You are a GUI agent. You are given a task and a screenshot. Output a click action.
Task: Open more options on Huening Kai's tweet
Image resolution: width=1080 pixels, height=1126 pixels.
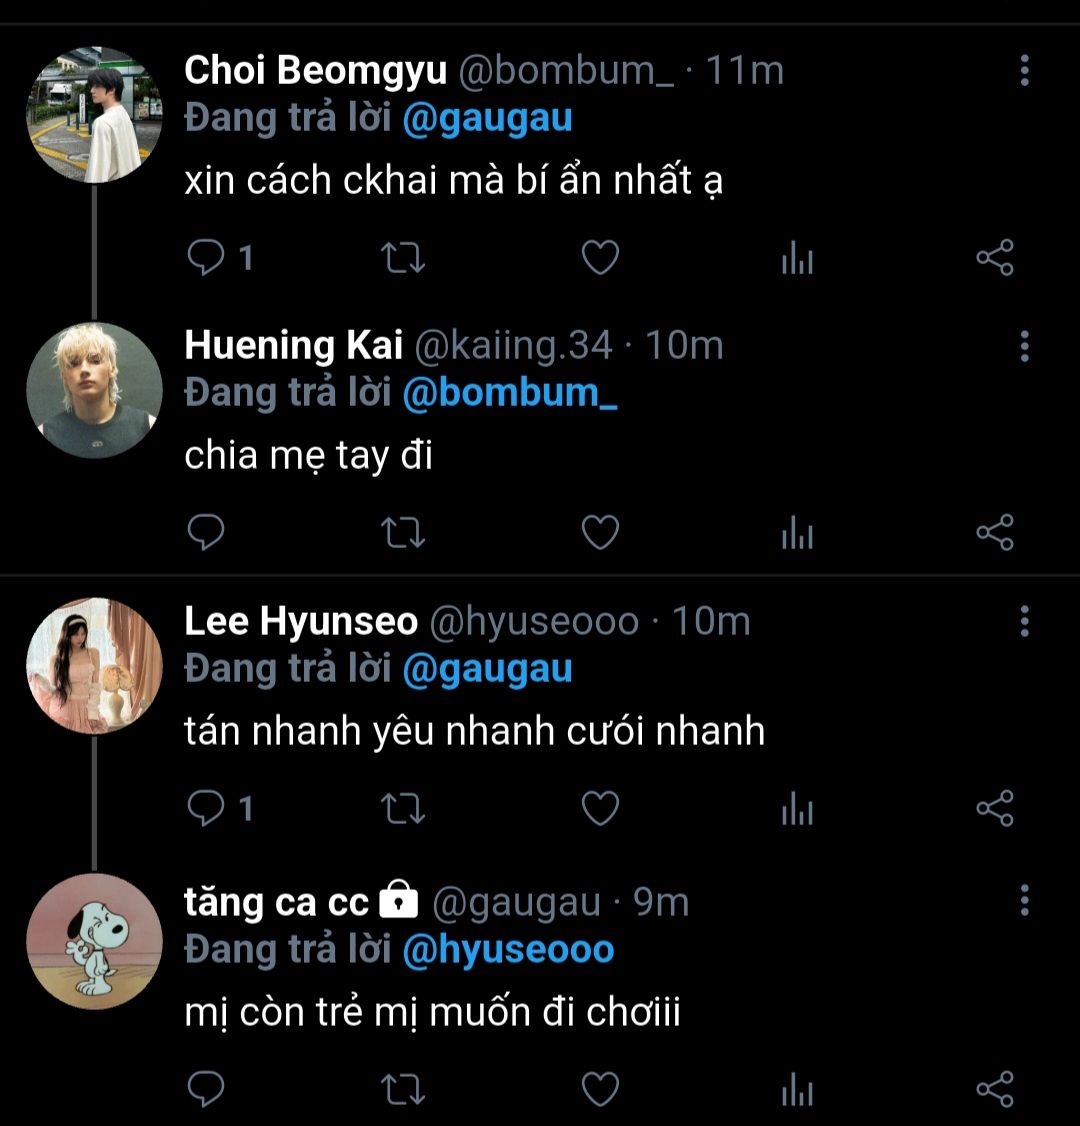1024,346
